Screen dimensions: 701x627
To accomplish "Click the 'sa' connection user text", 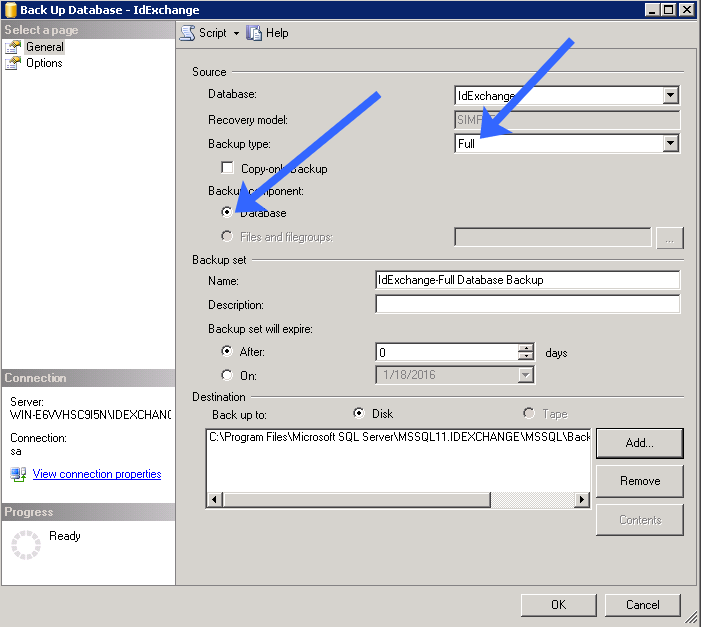I will pyautogui.click(x=16, y=451).
